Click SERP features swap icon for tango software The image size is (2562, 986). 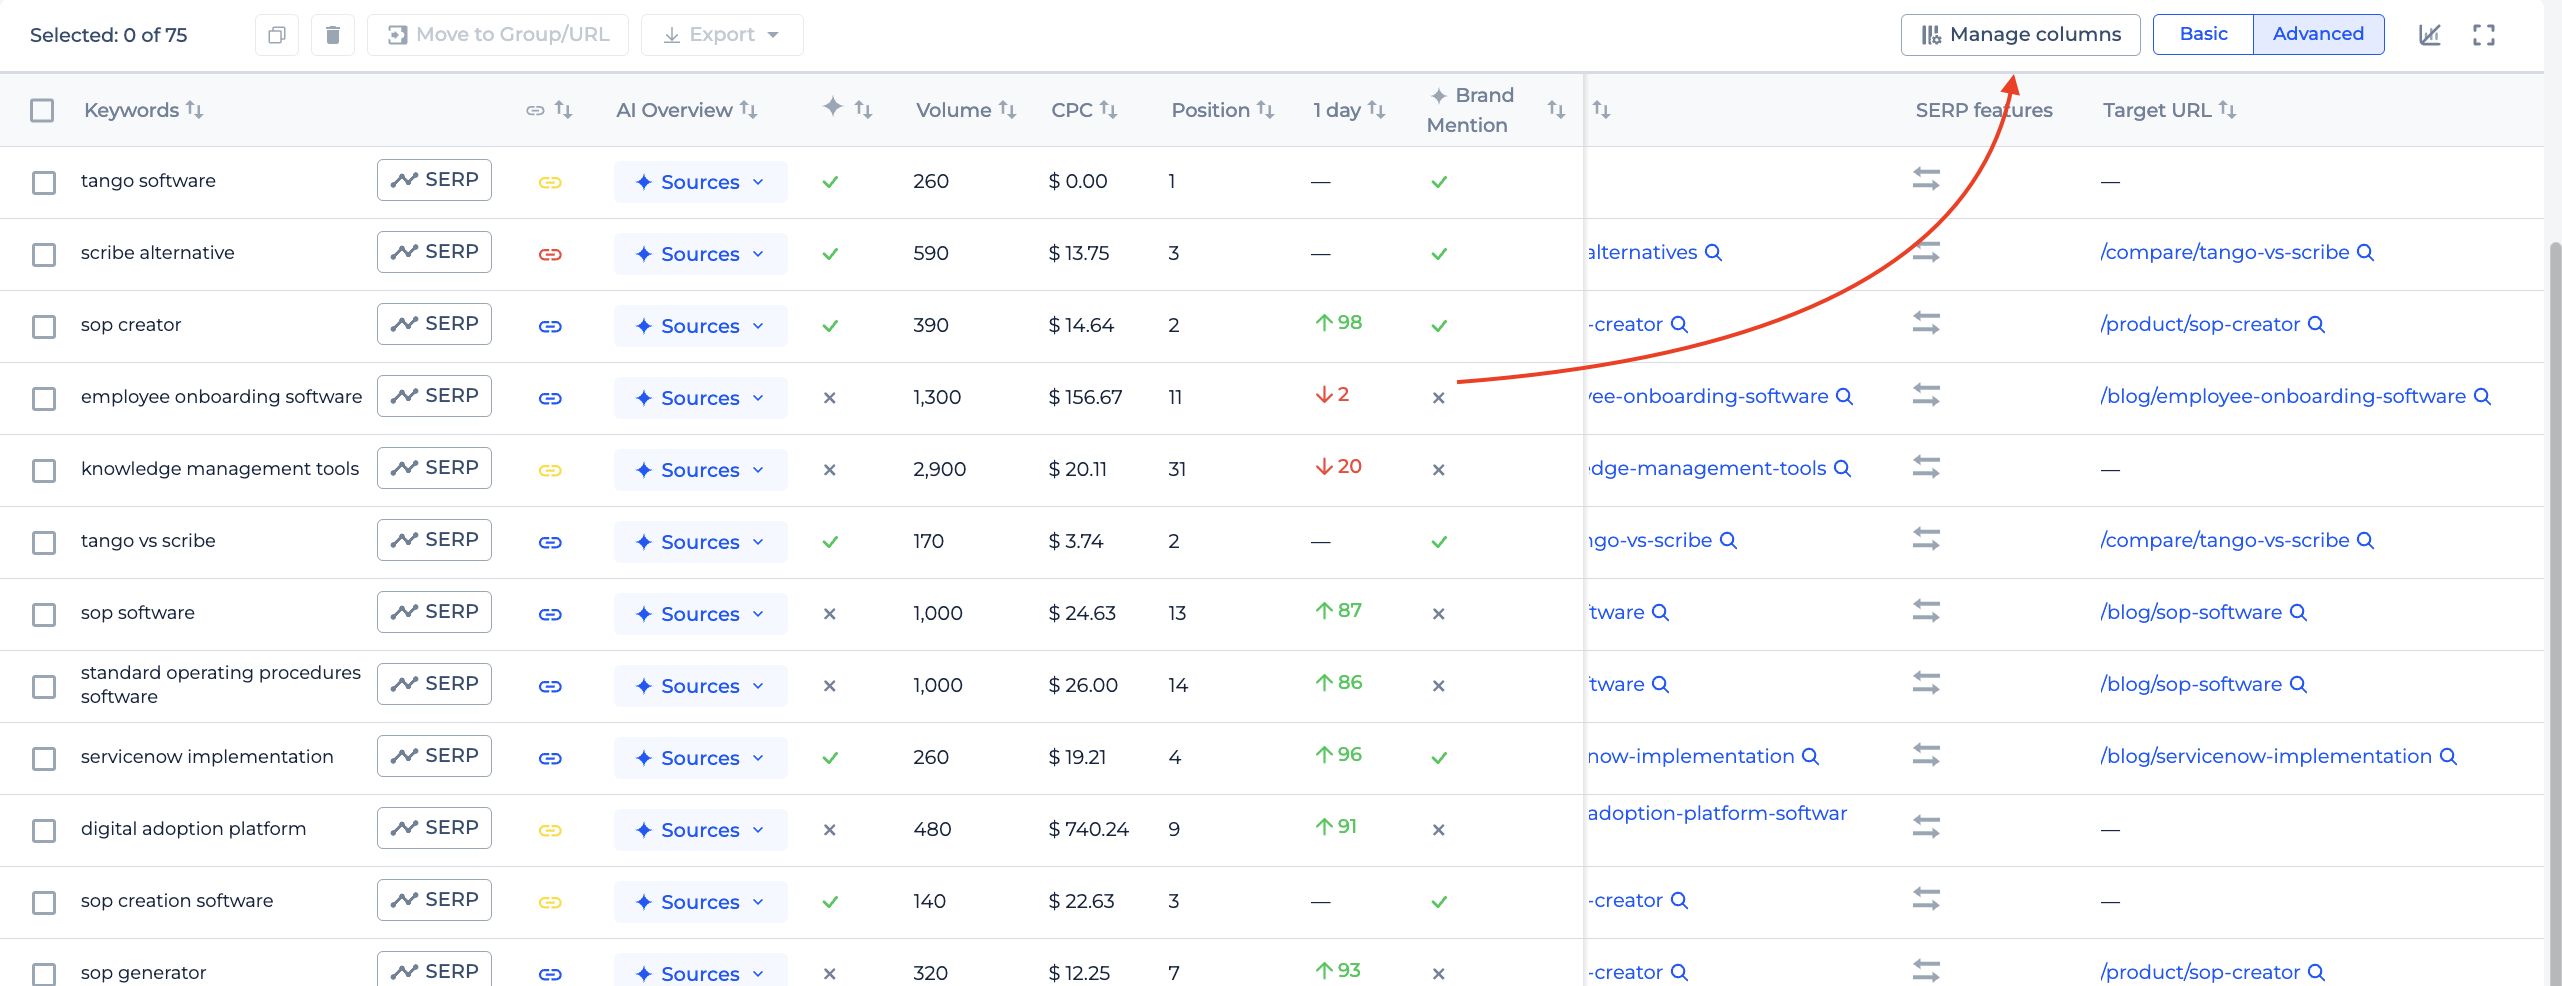pyautogui.click(x=1926, y=179)
